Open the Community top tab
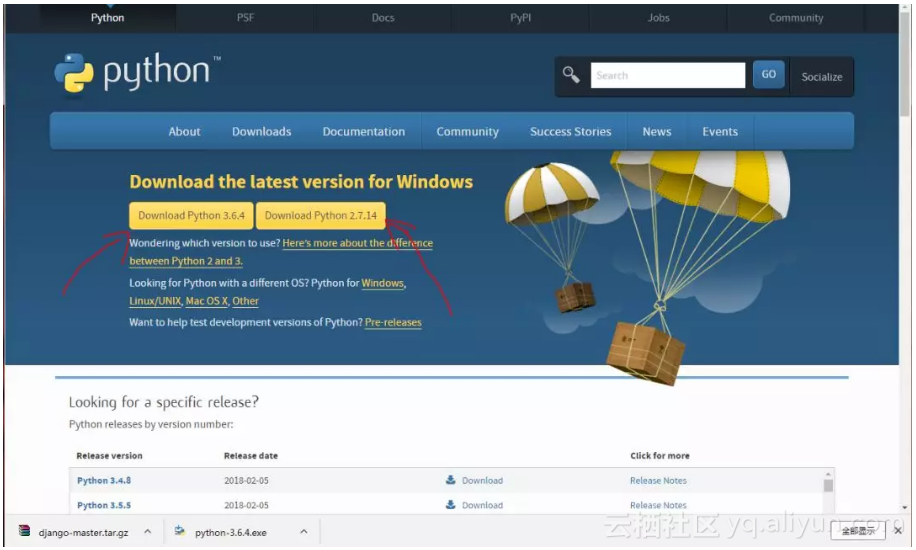 (796, 18)
